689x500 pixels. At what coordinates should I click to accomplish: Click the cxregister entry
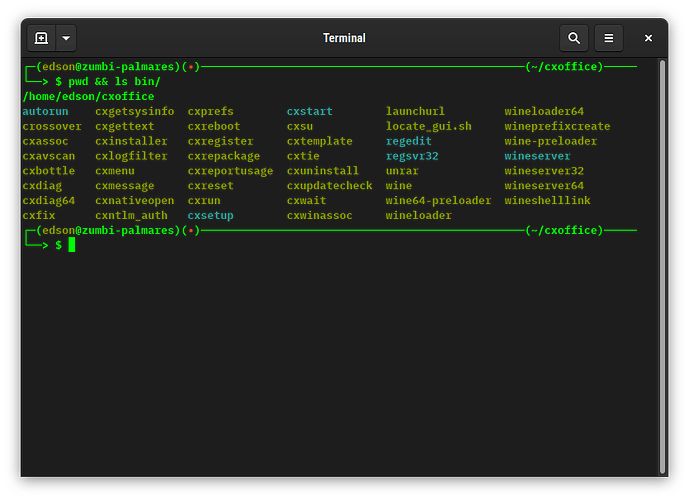tap(221, 141)
